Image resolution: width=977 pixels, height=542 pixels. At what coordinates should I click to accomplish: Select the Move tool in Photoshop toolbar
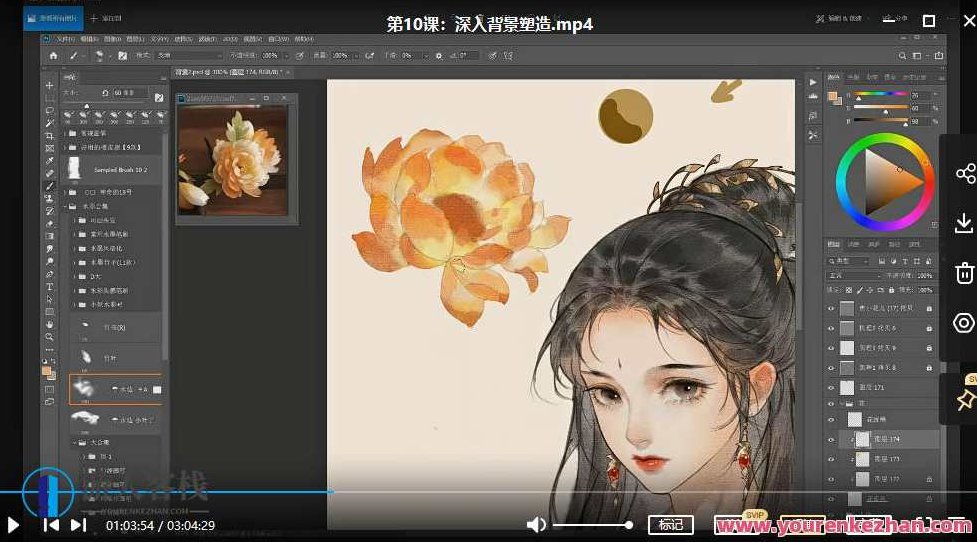(50, 85)
